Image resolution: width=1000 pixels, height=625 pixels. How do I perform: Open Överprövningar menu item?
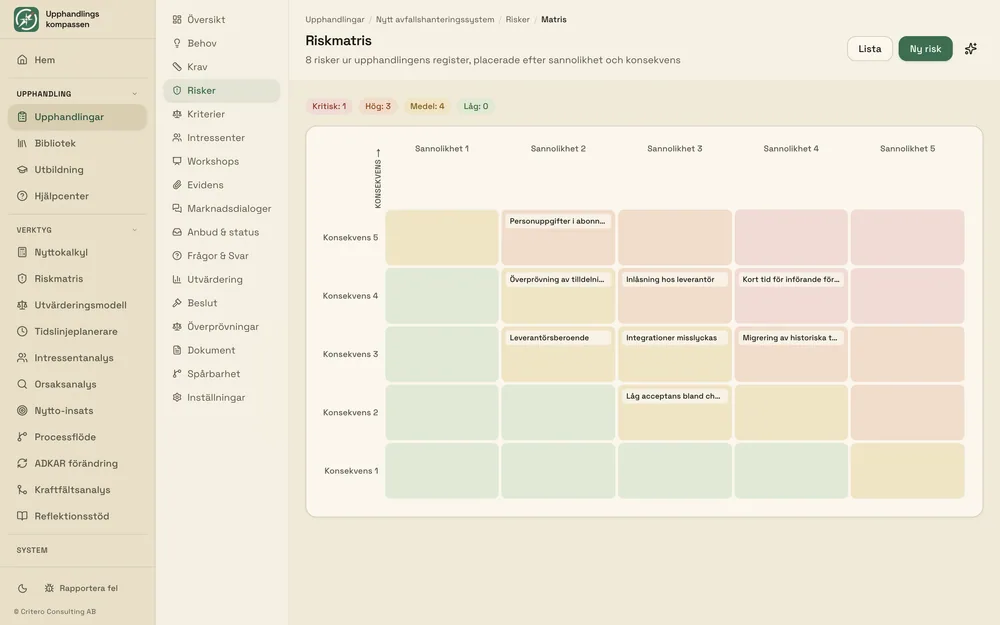coord(221,327)
